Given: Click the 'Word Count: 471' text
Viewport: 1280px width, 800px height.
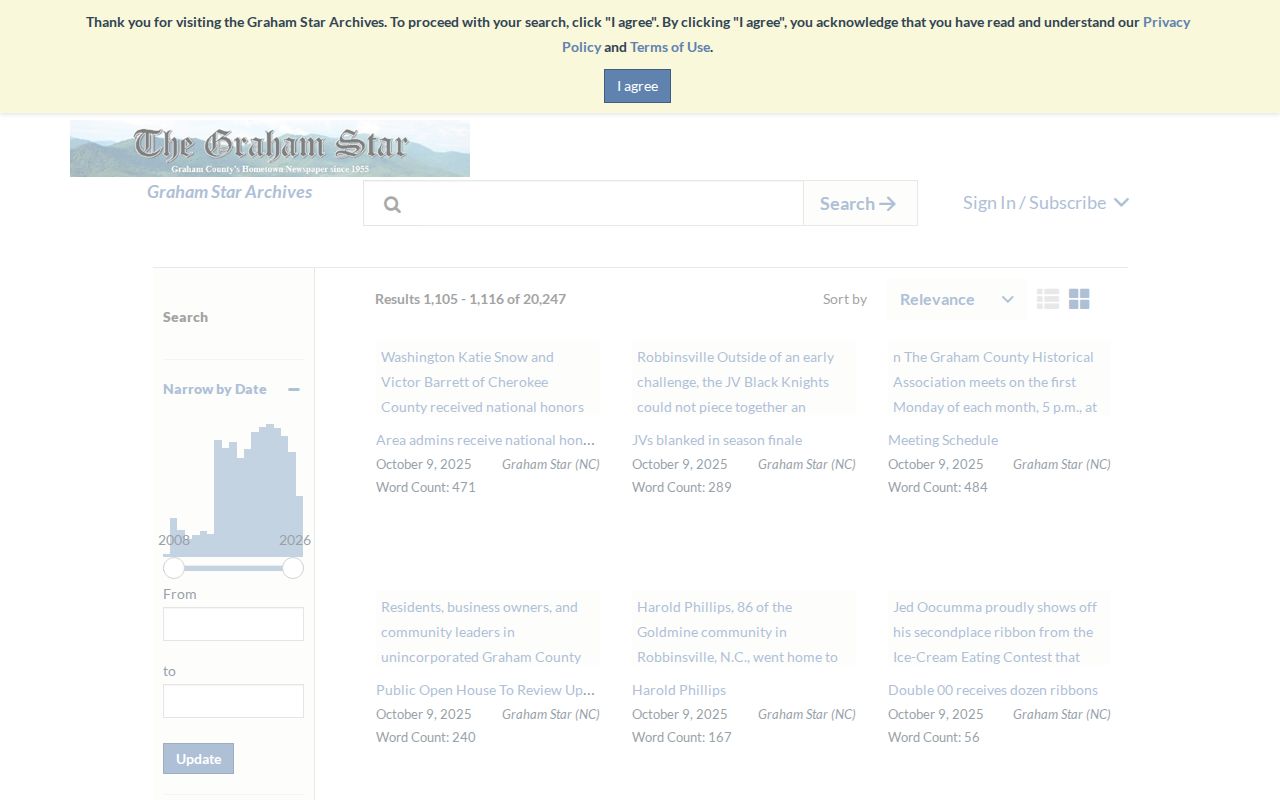Looking at the screenshot, I should coord(426,487).
